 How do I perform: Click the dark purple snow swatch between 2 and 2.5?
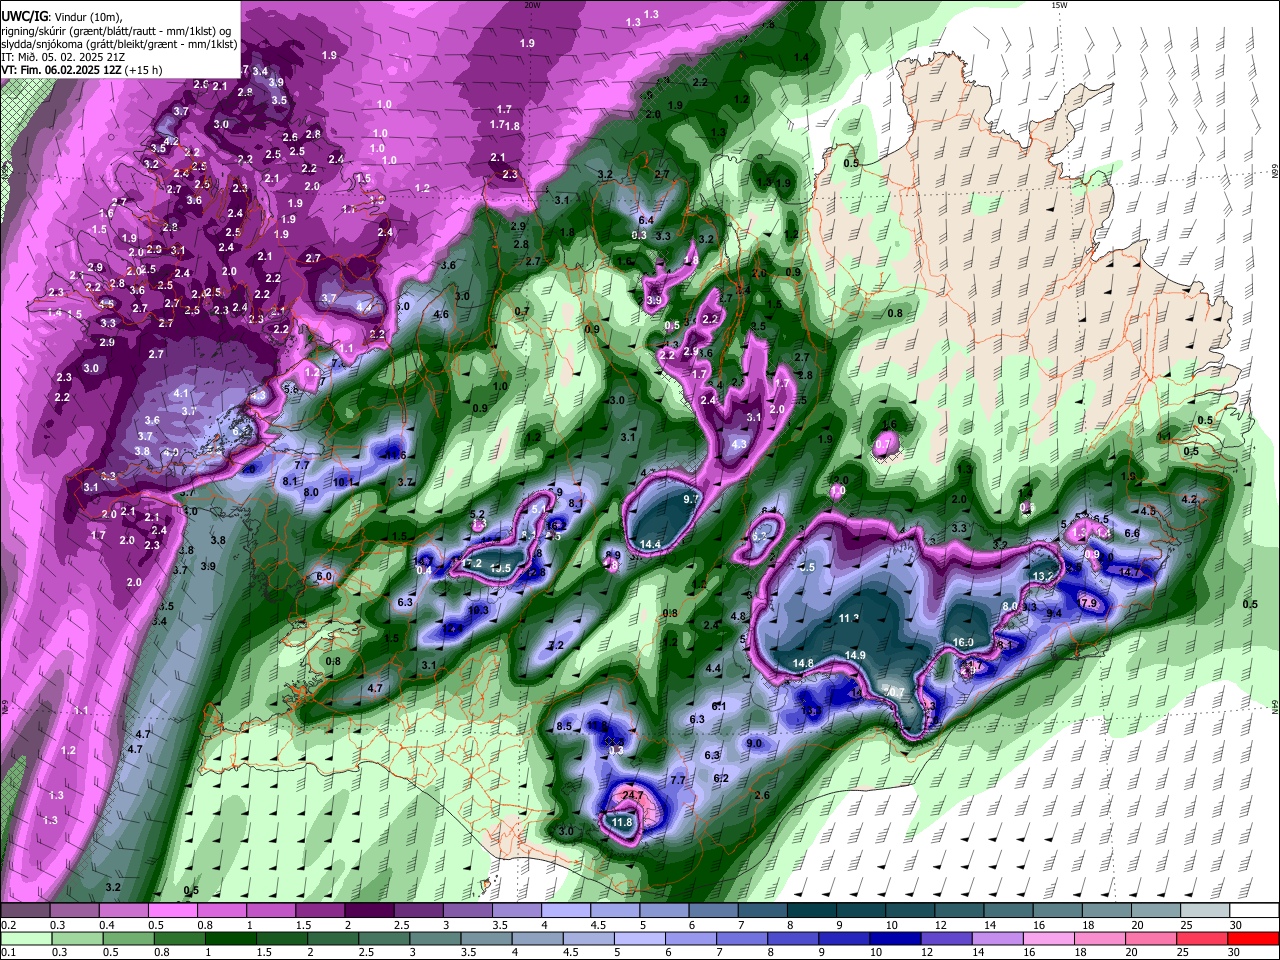click(369, 912)
